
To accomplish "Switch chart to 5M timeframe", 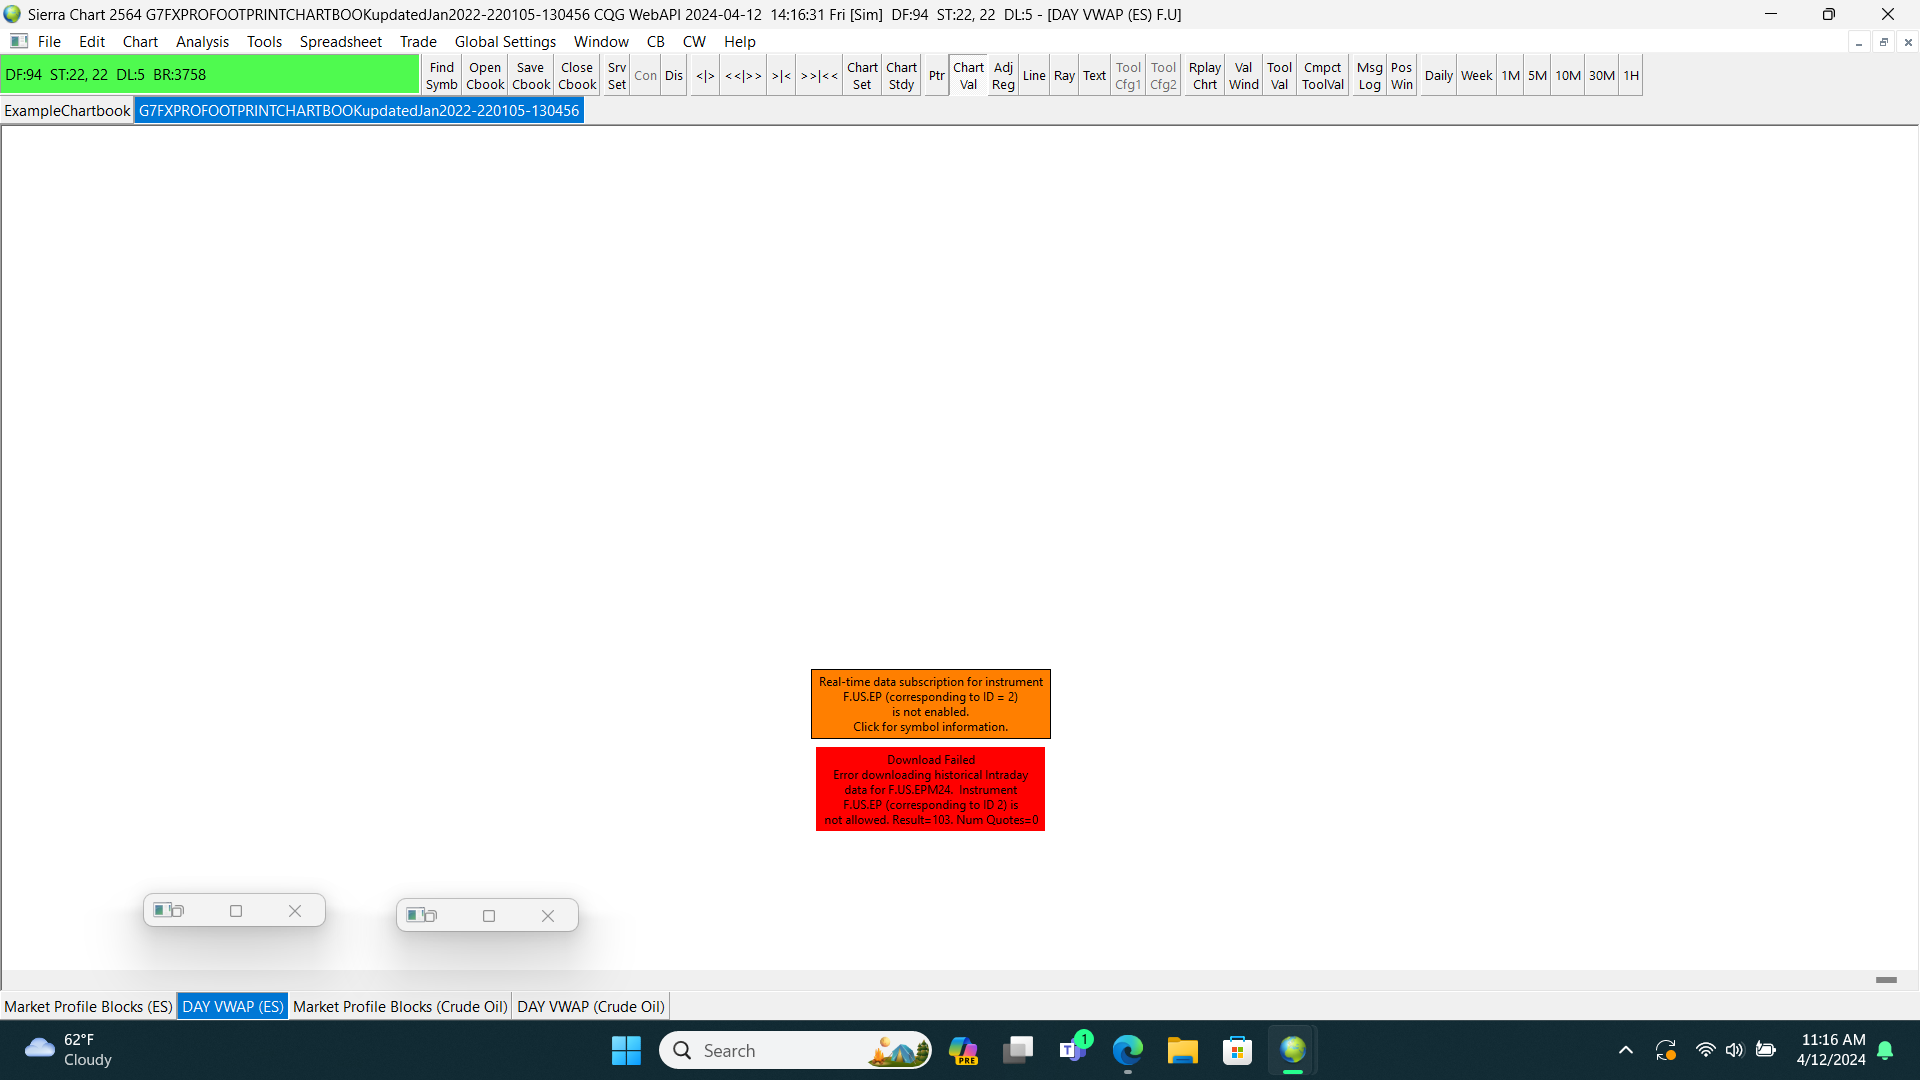I will point(1537,76).
